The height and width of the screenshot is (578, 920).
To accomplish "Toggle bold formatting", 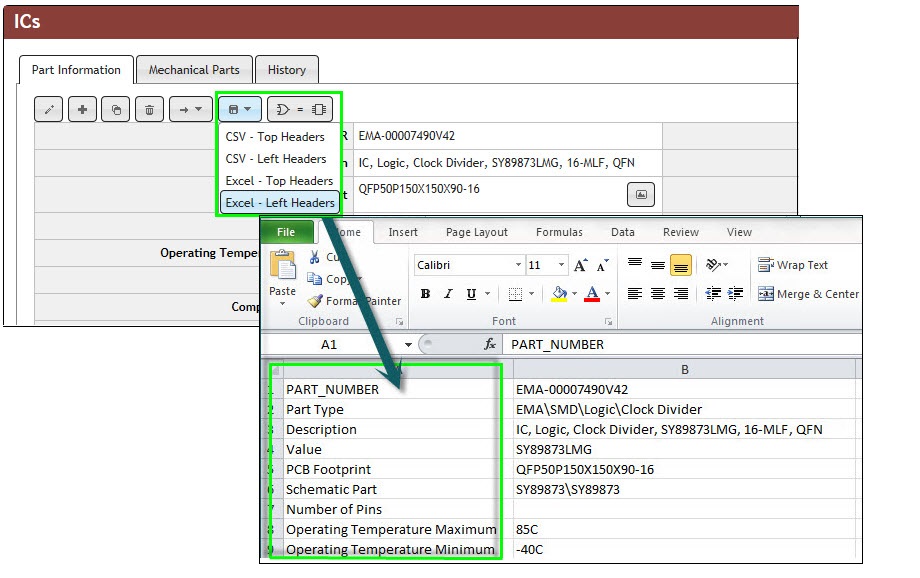I will tap(424, 293).
